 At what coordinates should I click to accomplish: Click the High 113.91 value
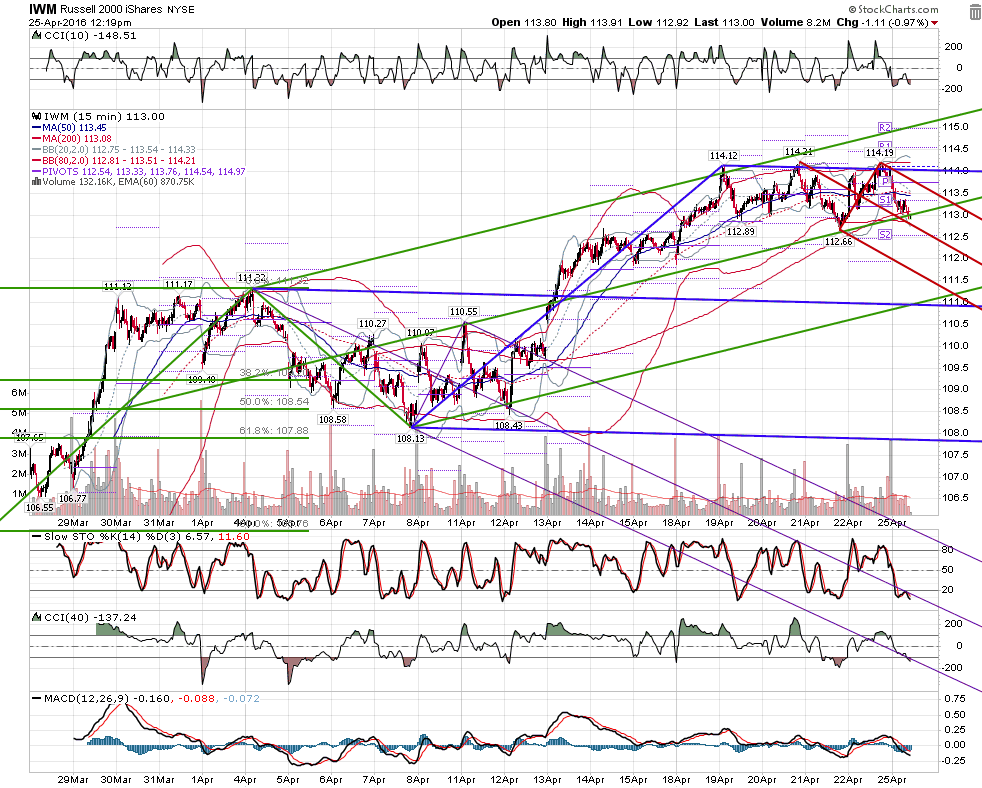(x=591, y=23)
